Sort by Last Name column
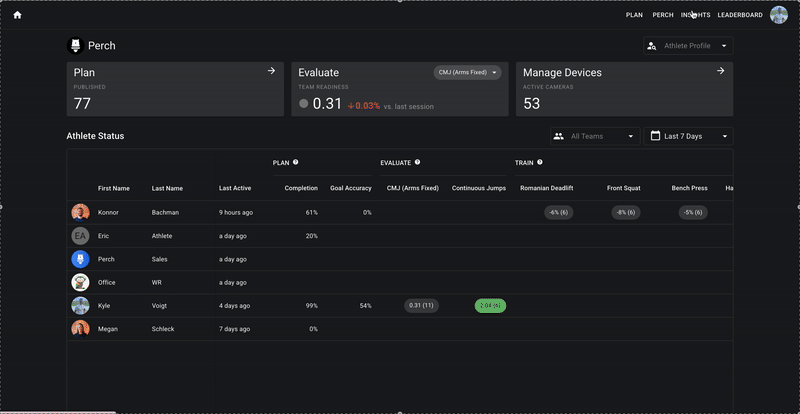This screenshot has height=414, width=800. 167,188
